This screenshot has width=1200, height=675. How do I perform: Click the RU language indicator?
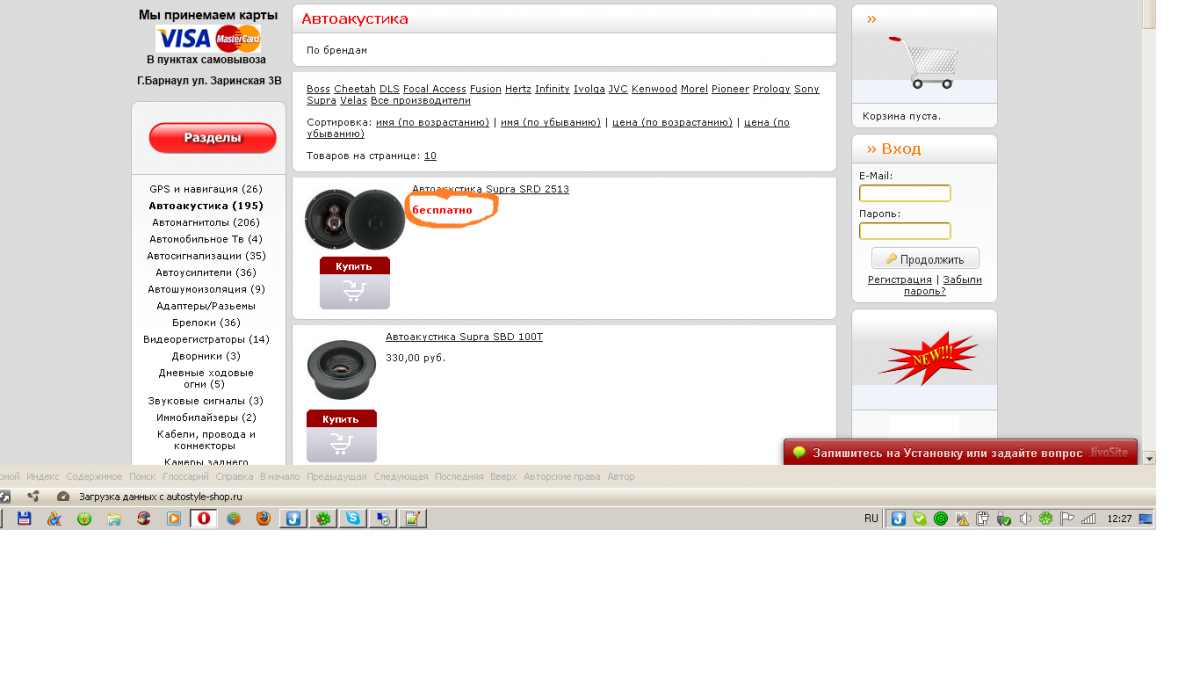click(870, 518)
